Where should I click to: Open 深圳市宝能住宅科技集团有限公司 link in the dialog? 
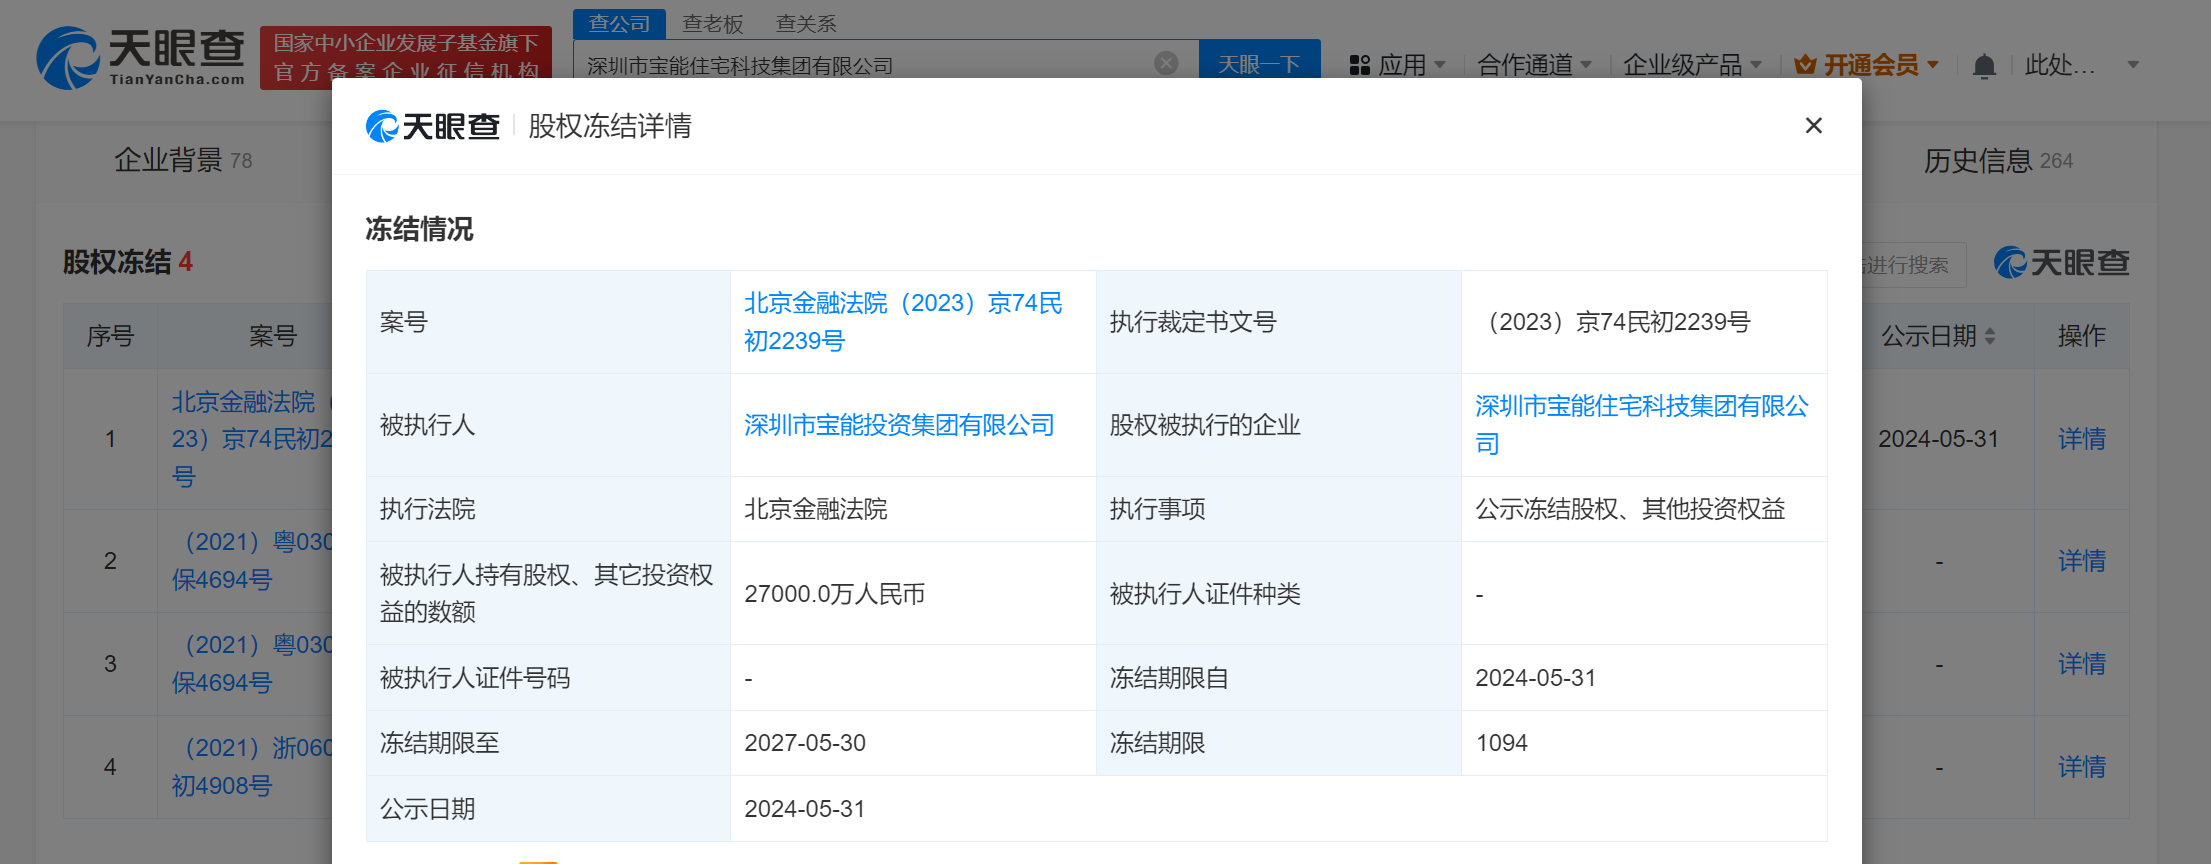coord(1642,424)
